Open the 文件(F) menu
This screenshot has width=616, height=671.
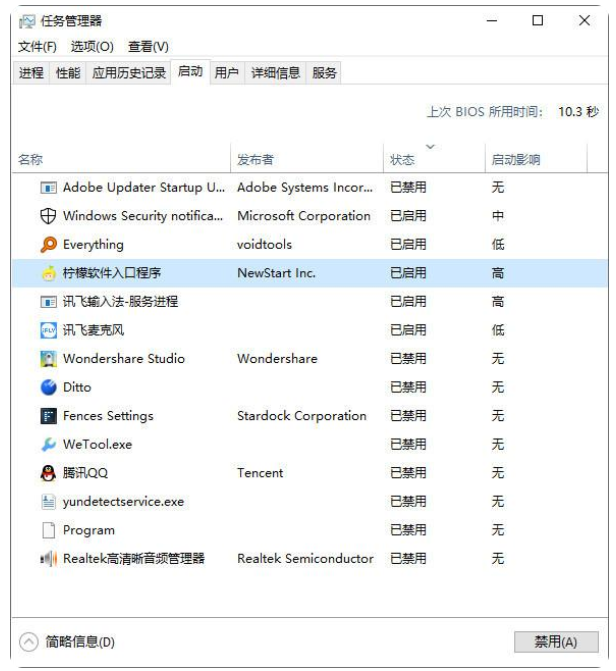pyautogui.click(x=37, y=46)
